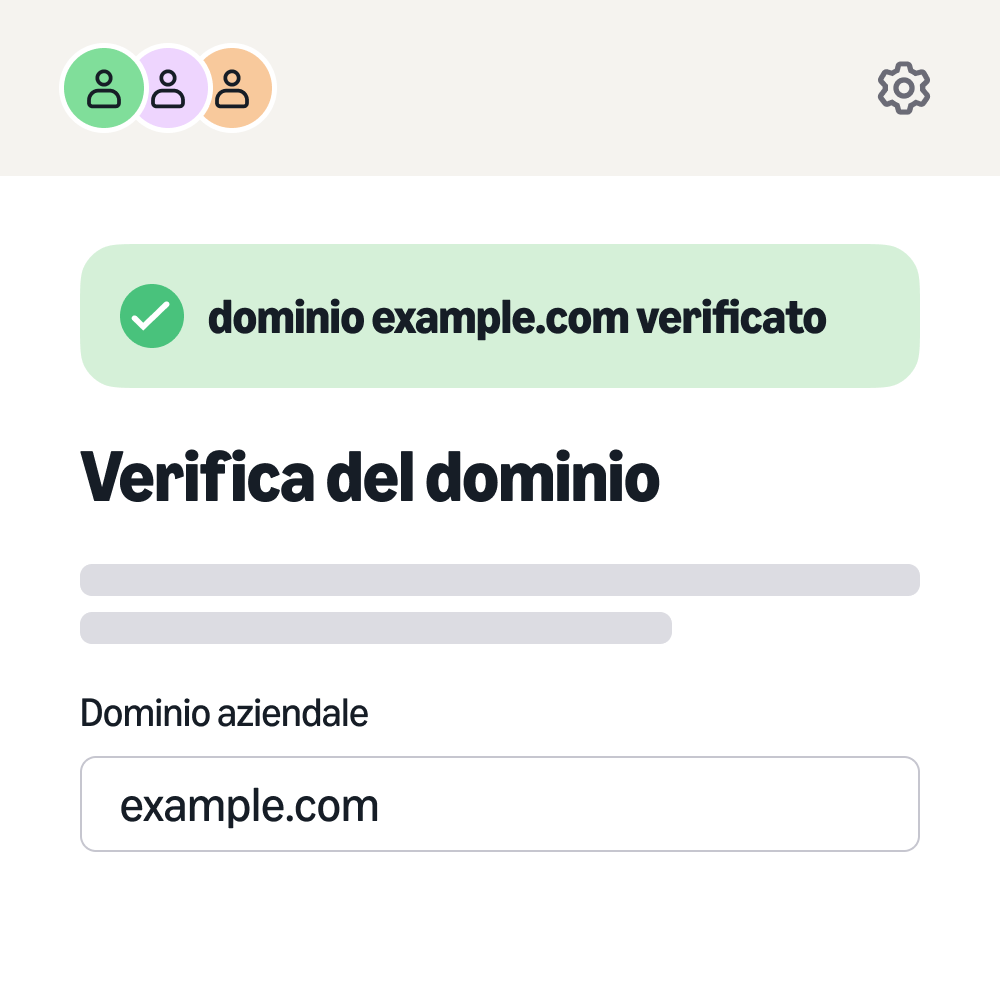The width and height of the screenshot is (1000, 1000).
Task: Click the leftmost avatar's circular border
Action: point(66,88)
